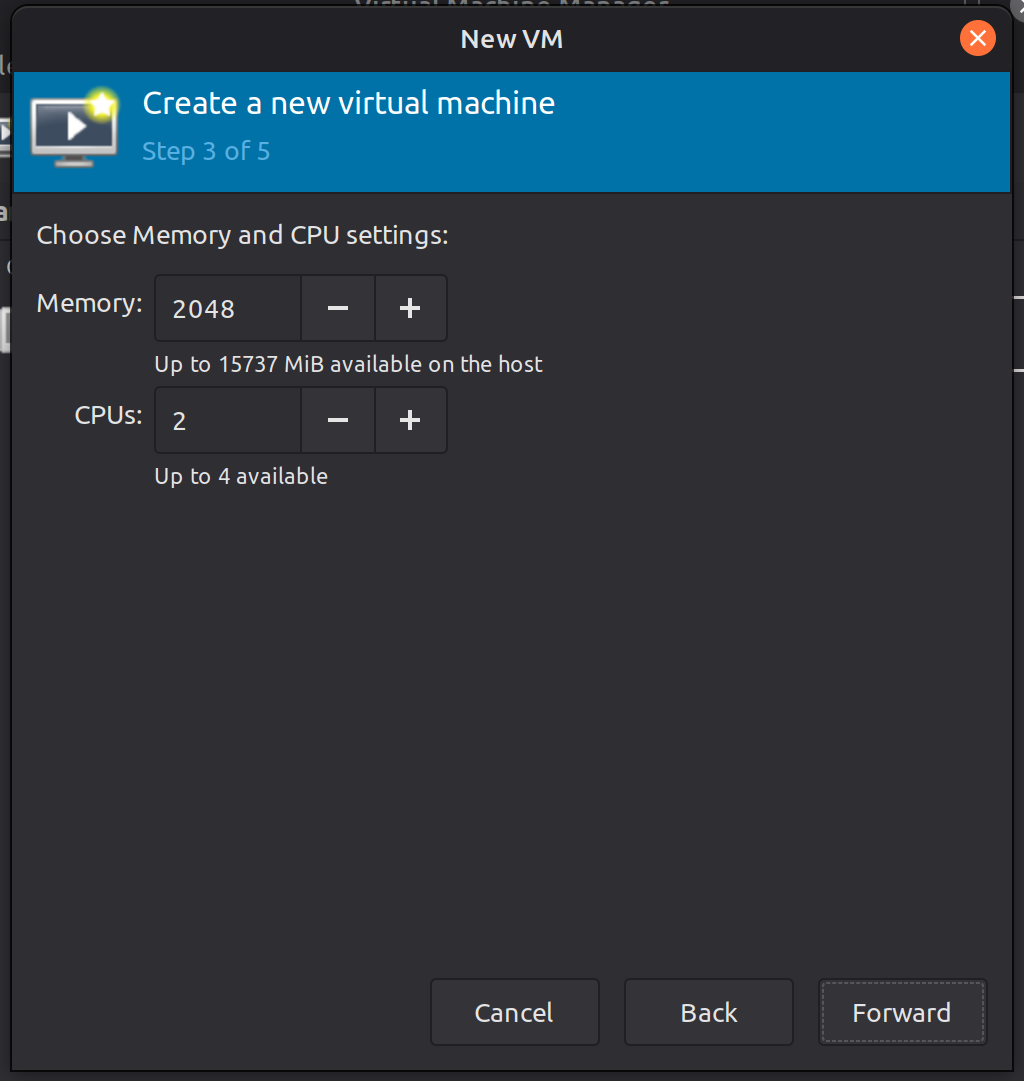Click the background Virtual Machine Manager title
The image size is (1024, 1081).
coord(512,5)
